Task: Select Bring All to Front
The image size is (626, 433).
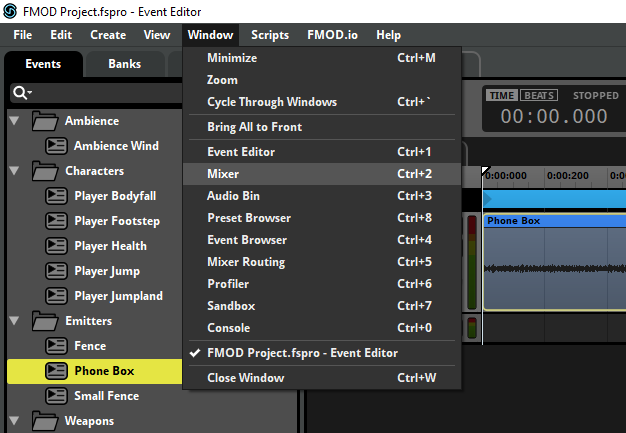Action: [322, 127]
